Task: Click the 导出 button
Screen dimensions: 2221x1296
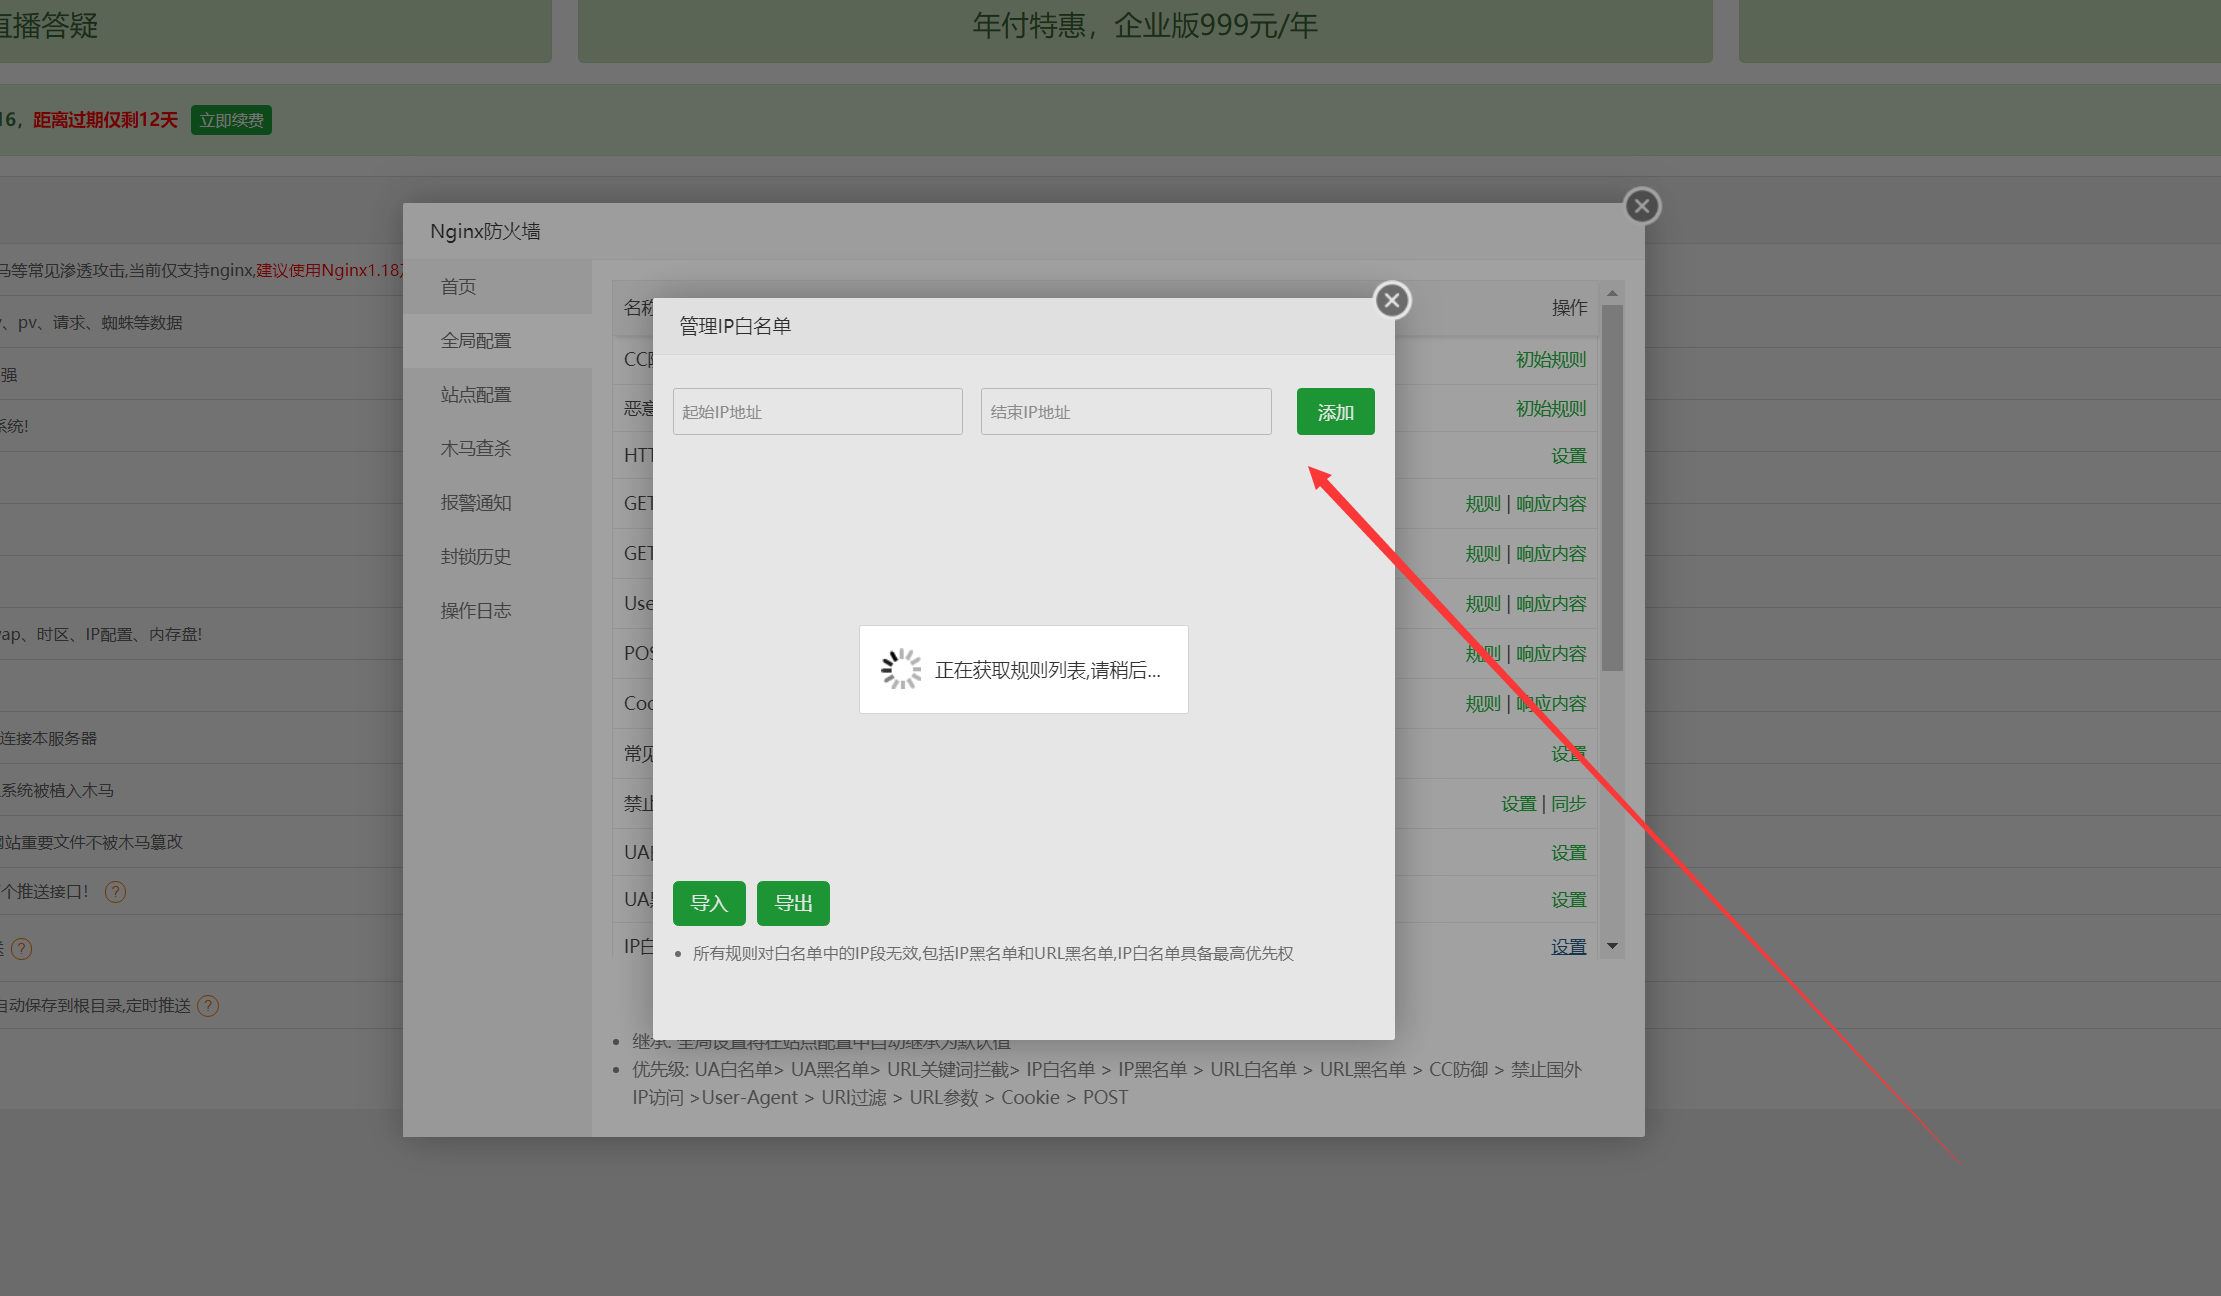Action: pos(793,903)
